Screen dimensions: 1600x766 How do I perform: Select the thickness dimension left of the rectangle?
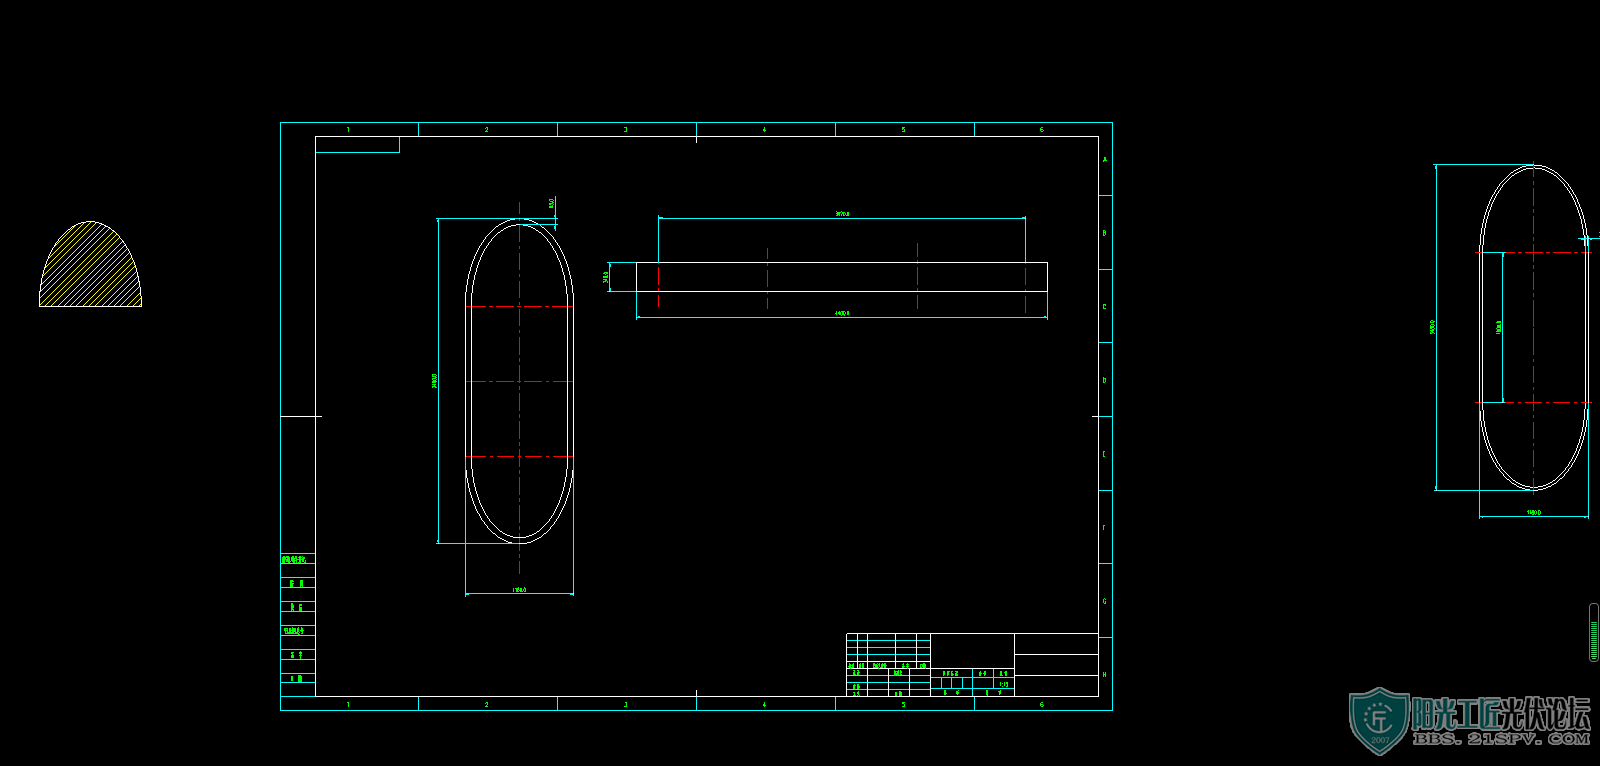(x=606, y=277)
